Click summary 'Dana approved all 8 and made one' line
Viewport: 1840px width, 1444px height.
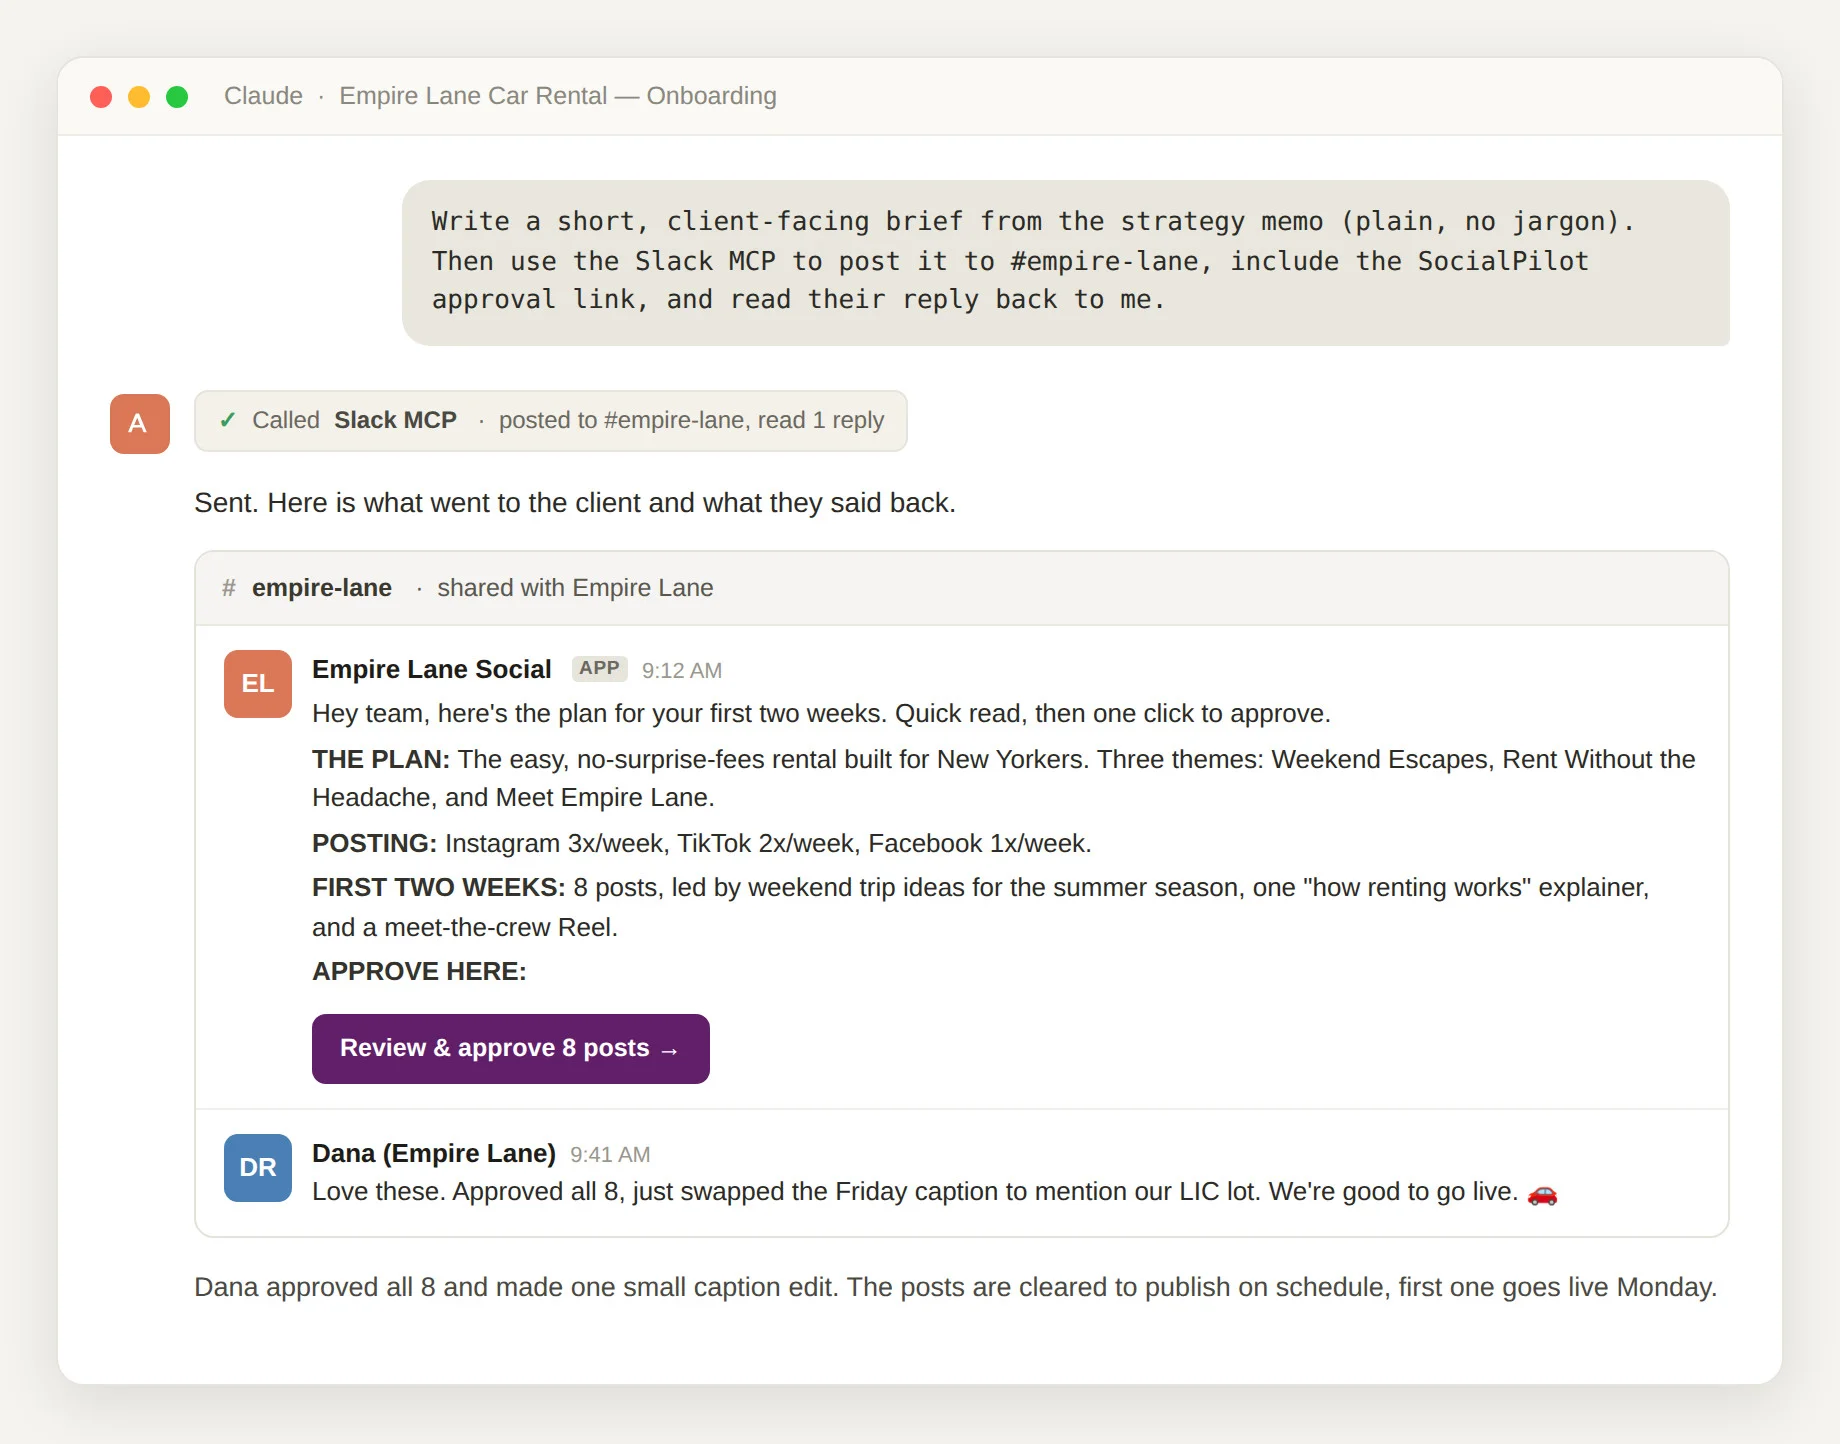tap(955, 1286)
